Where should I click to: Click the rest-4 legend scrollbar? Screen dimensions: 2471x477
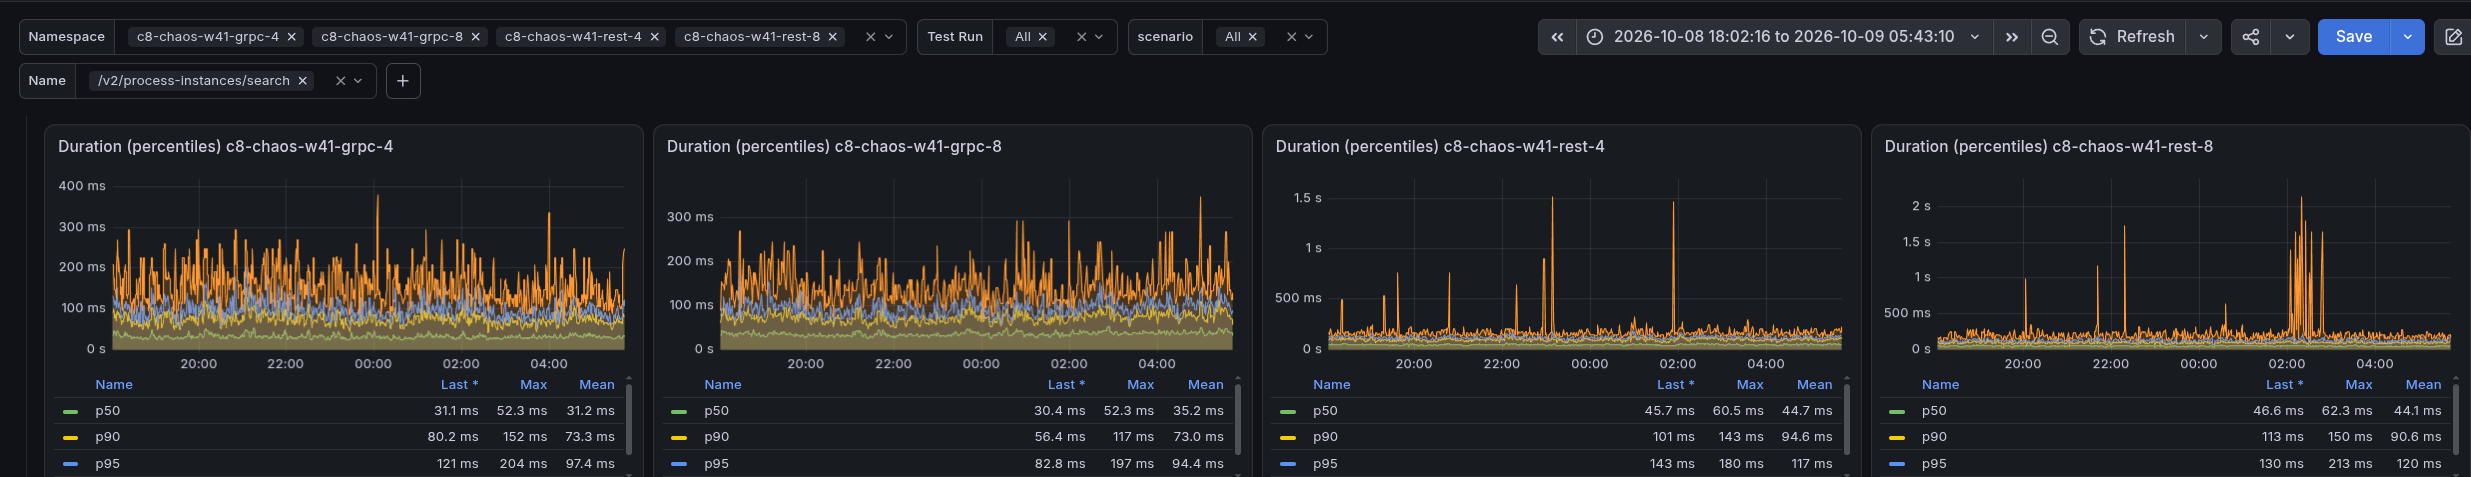point(1847,420)
